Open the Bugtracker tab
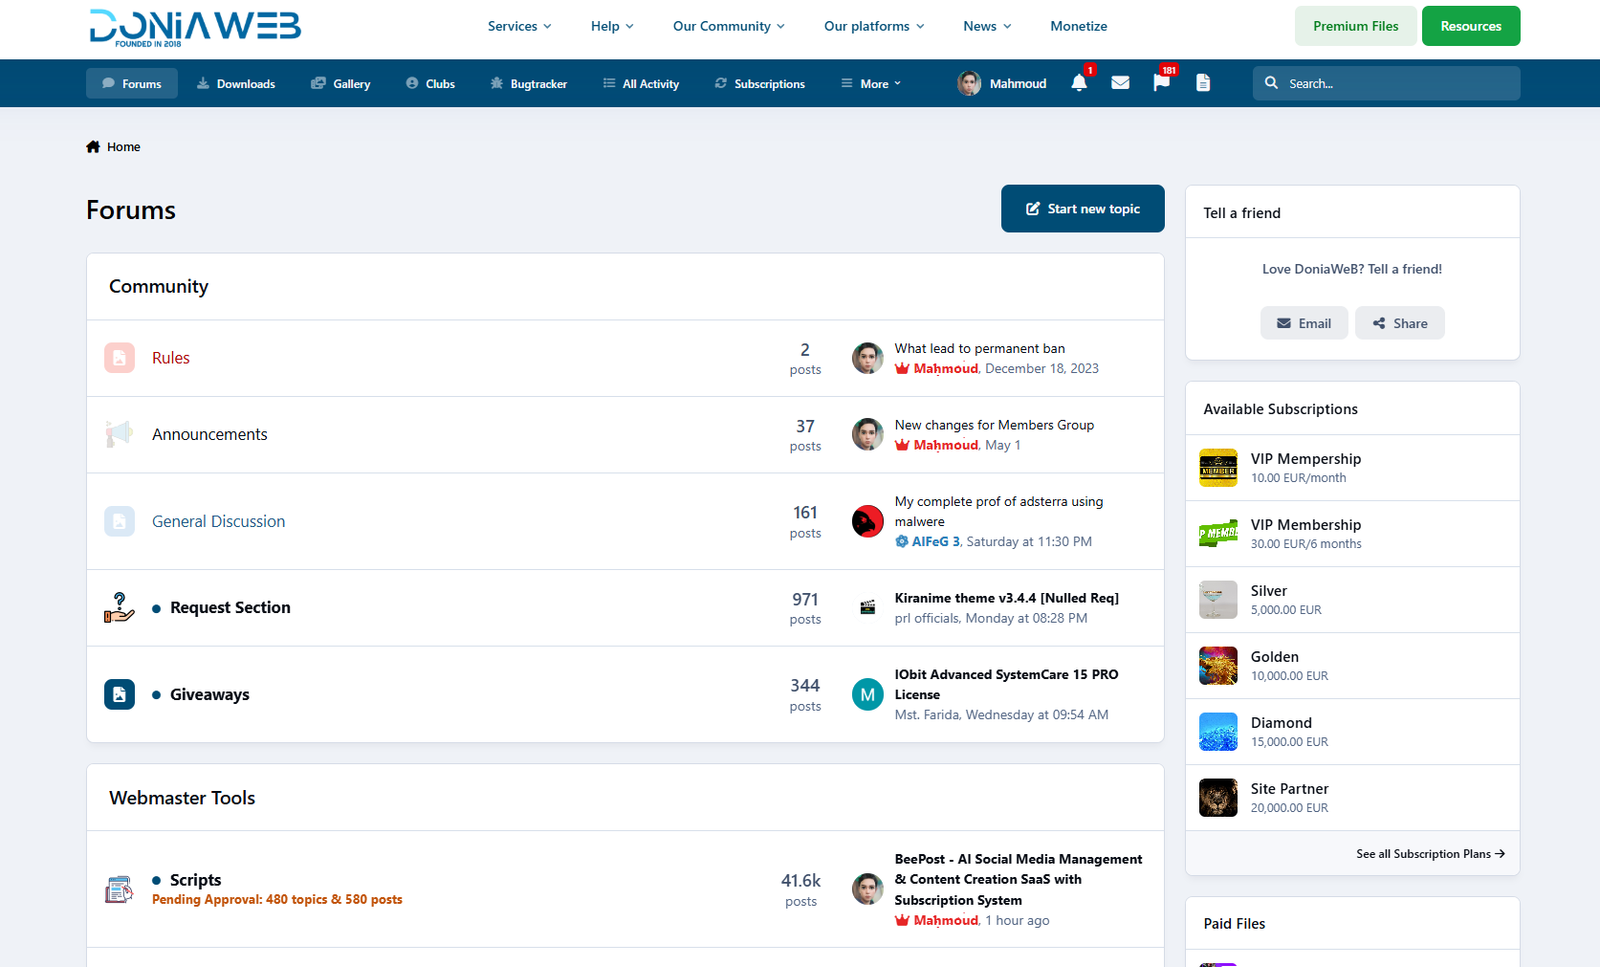Viewport: 1600px width, 967px height. click(528, 84)
